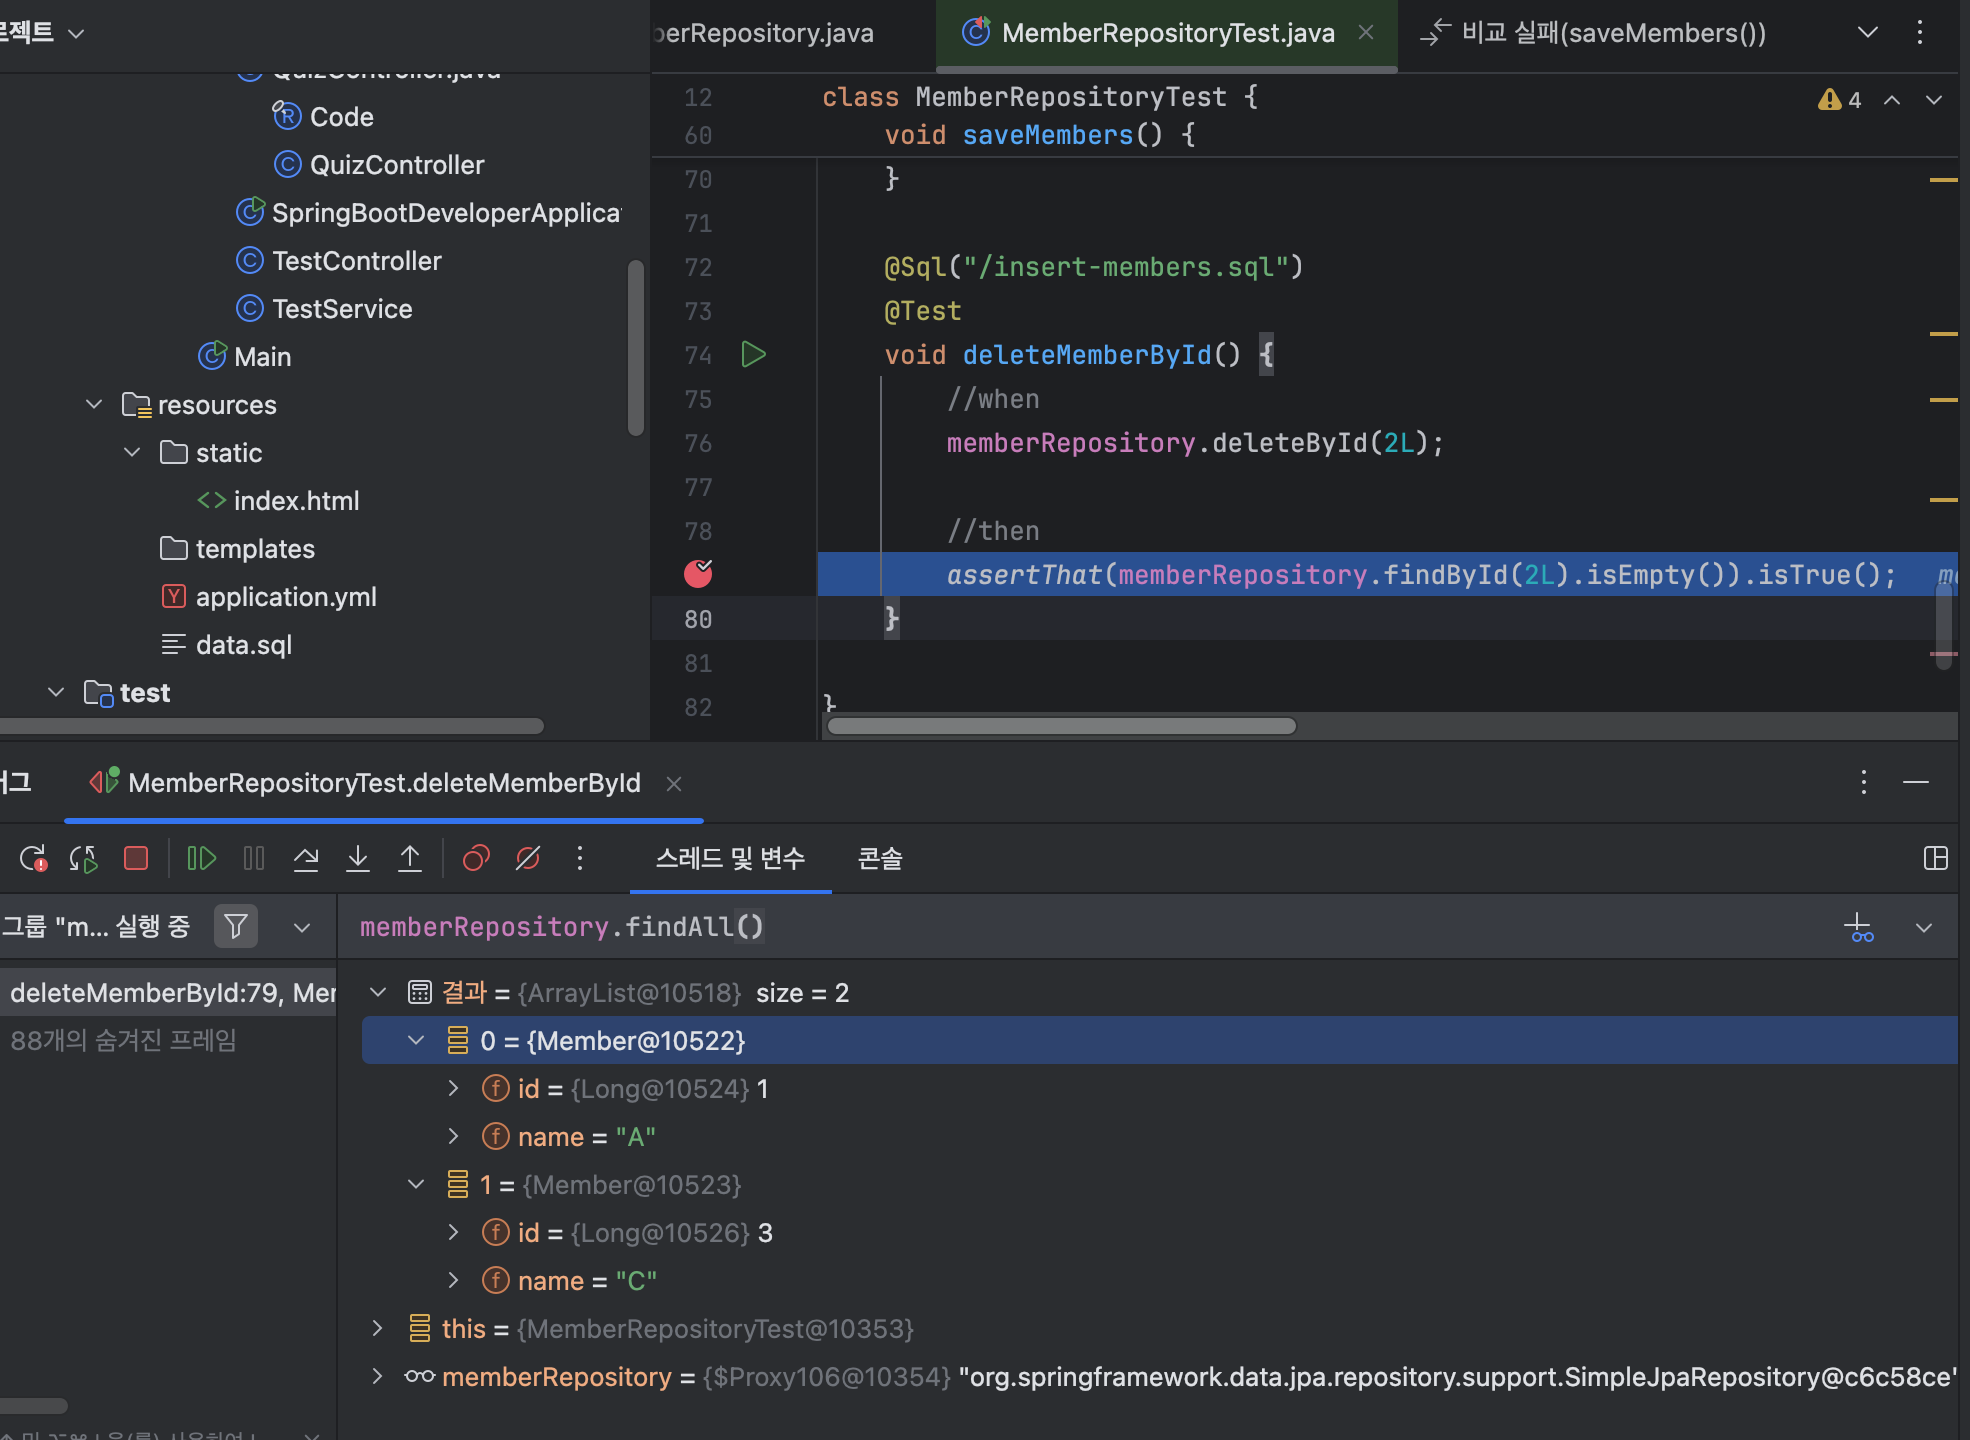This screenshot has height=1440, width=1970.
Task: Click the Rerun debug session icon
Action: click(x=33, y=858)
